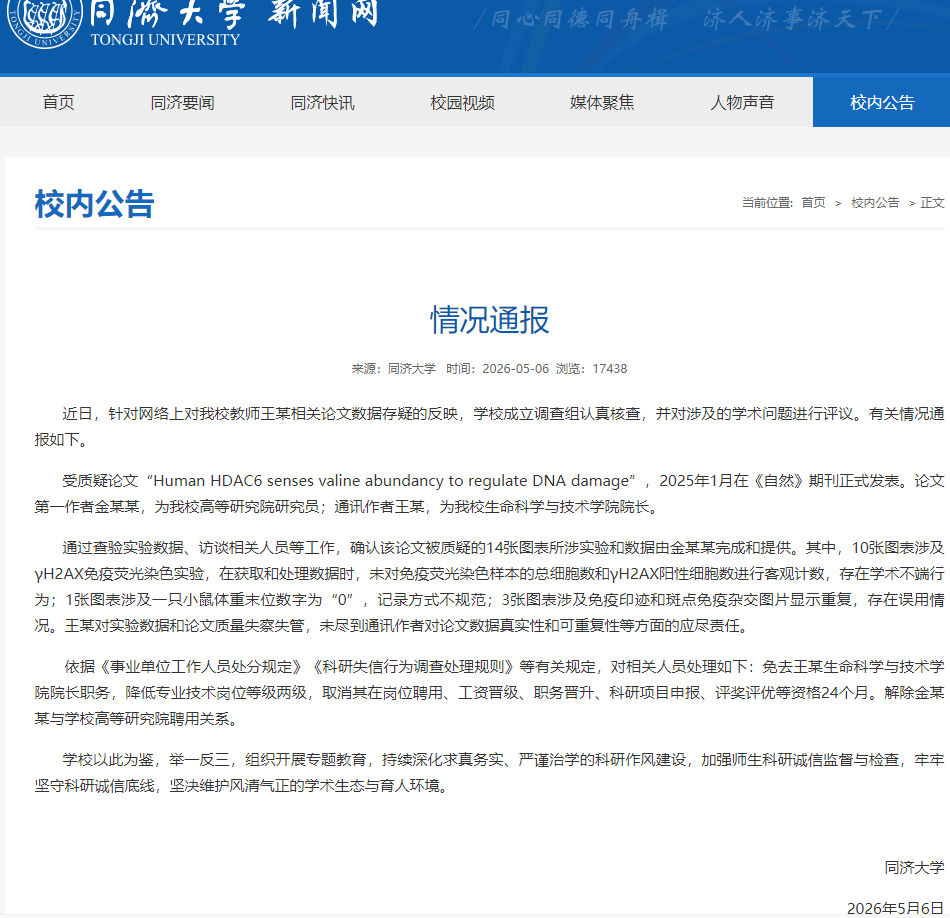Image resolution: width=950 pixels, height=918 pixels.
Task: Click breadcrumb text 正文
Action: [932, 202]
